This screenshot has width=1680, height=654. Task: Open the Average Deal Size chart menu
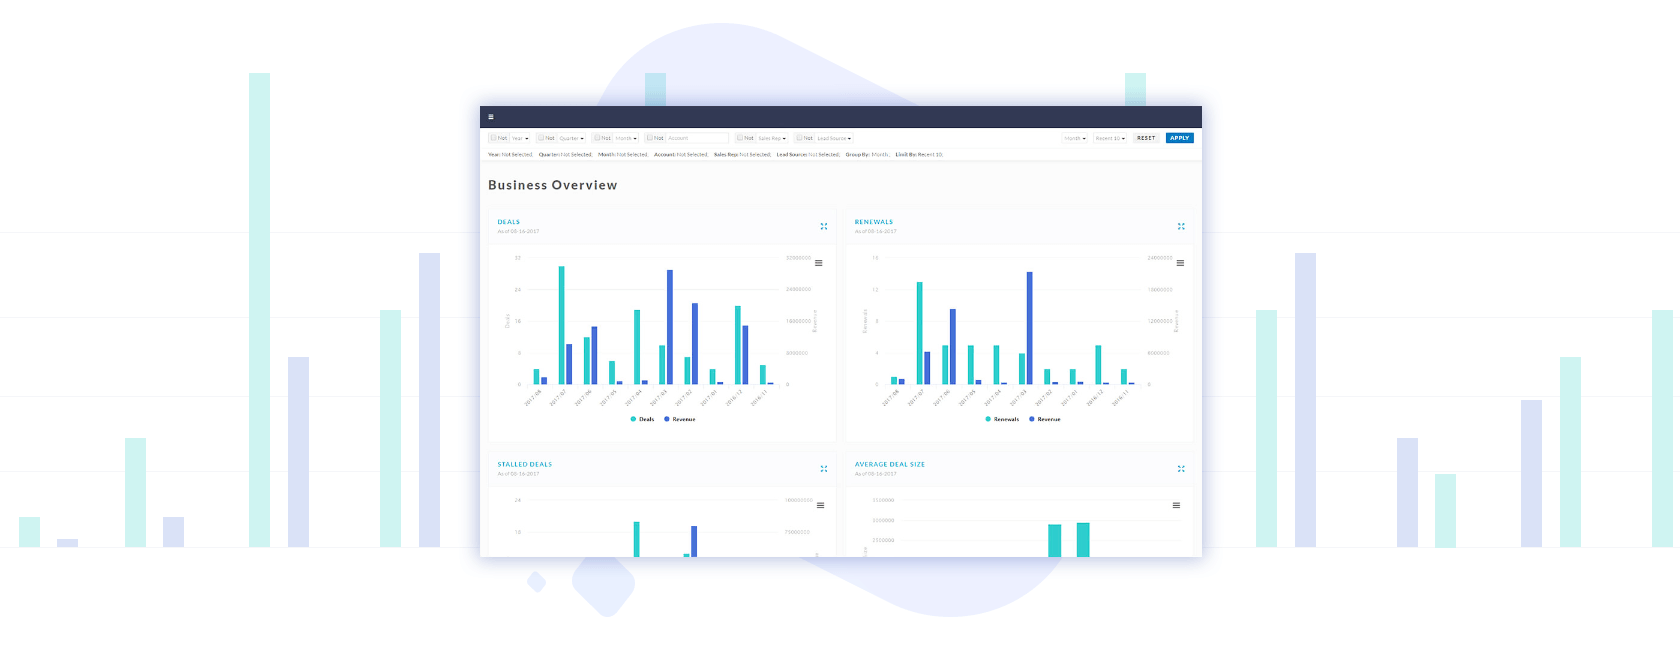(x=1176, y=505)
